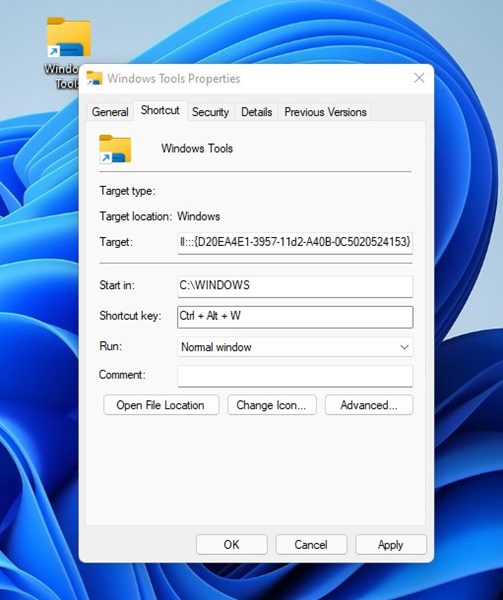The height and width of the screenshot is (600, 503).
Task: Switch to the General tab
Action: click(110, 112)
